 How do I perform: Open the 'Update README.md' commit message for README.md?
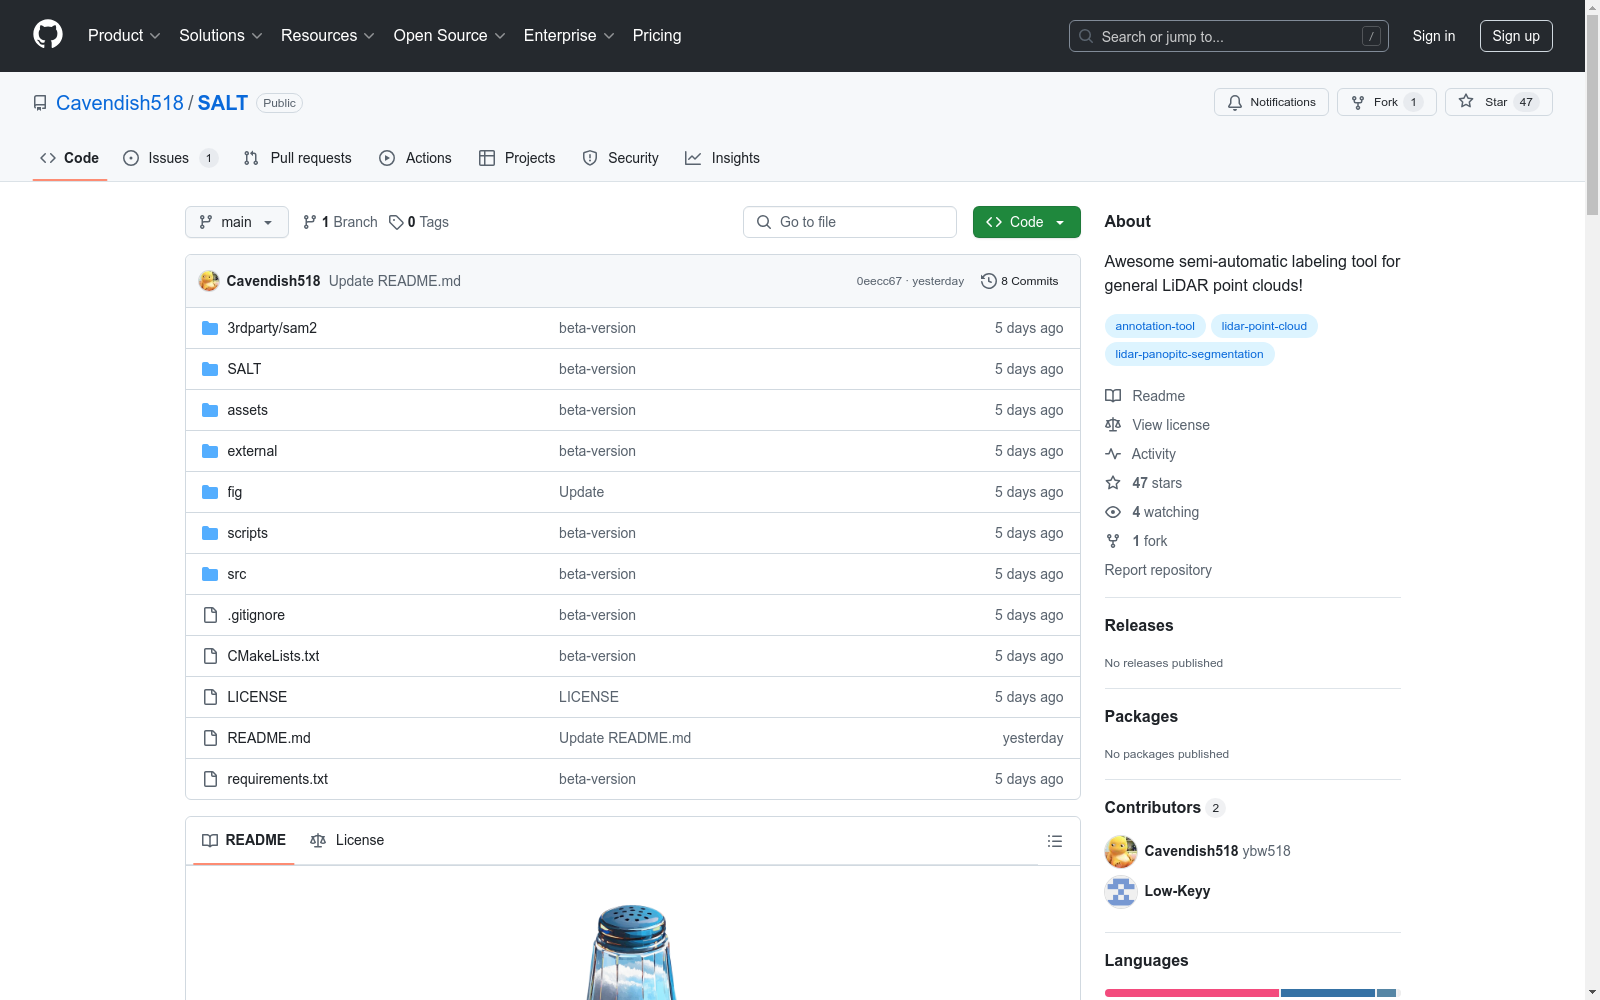click(x=625, y=738)
